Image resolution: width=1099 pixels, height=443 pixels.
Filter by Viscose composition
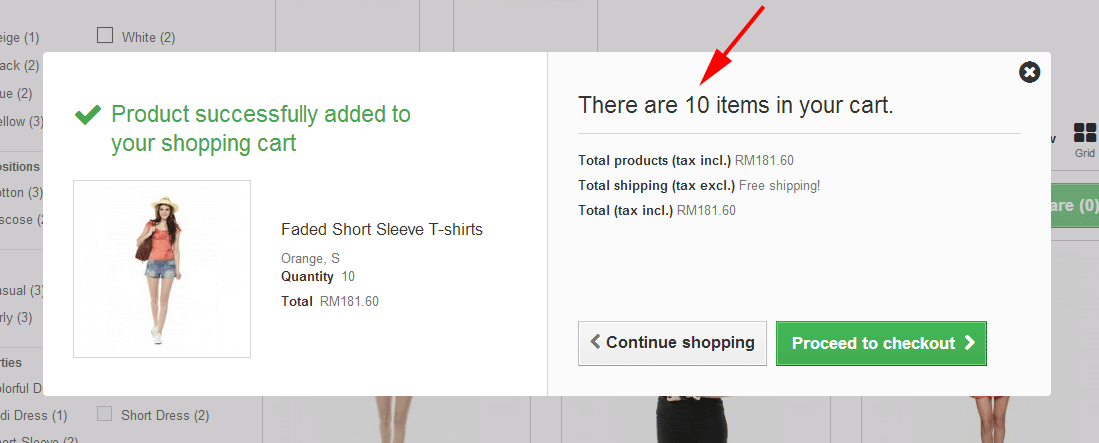(x=20, y=220)
